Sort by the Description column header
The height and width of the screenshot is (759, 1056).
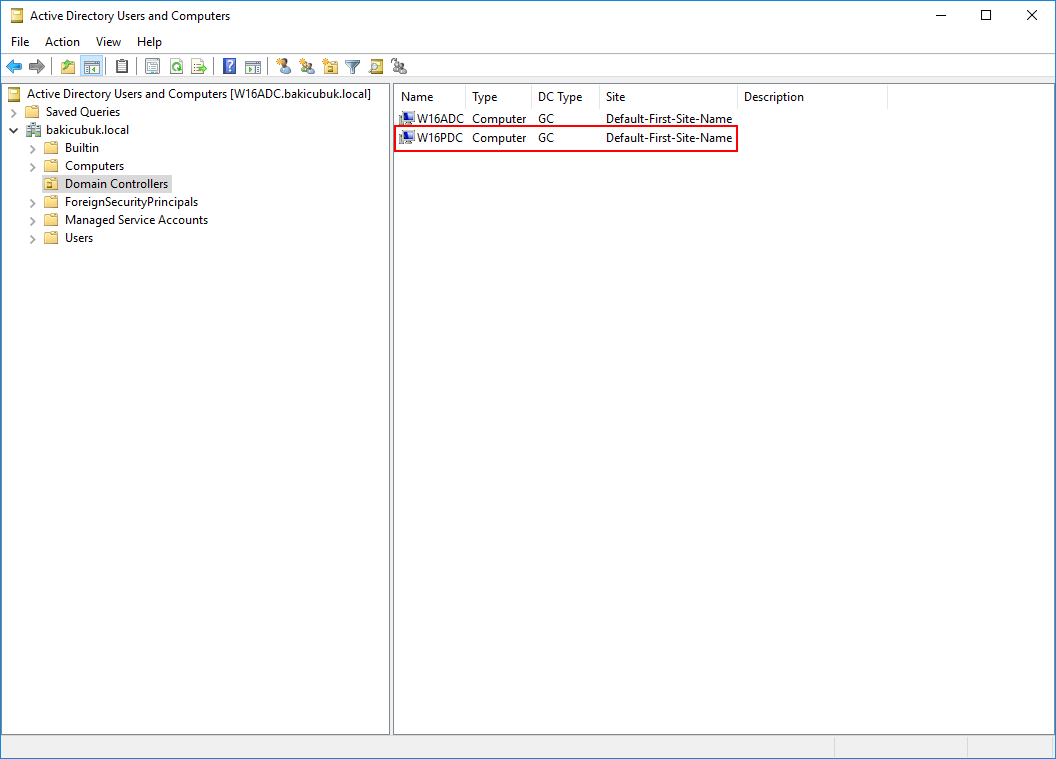click(x=812, y=97)
